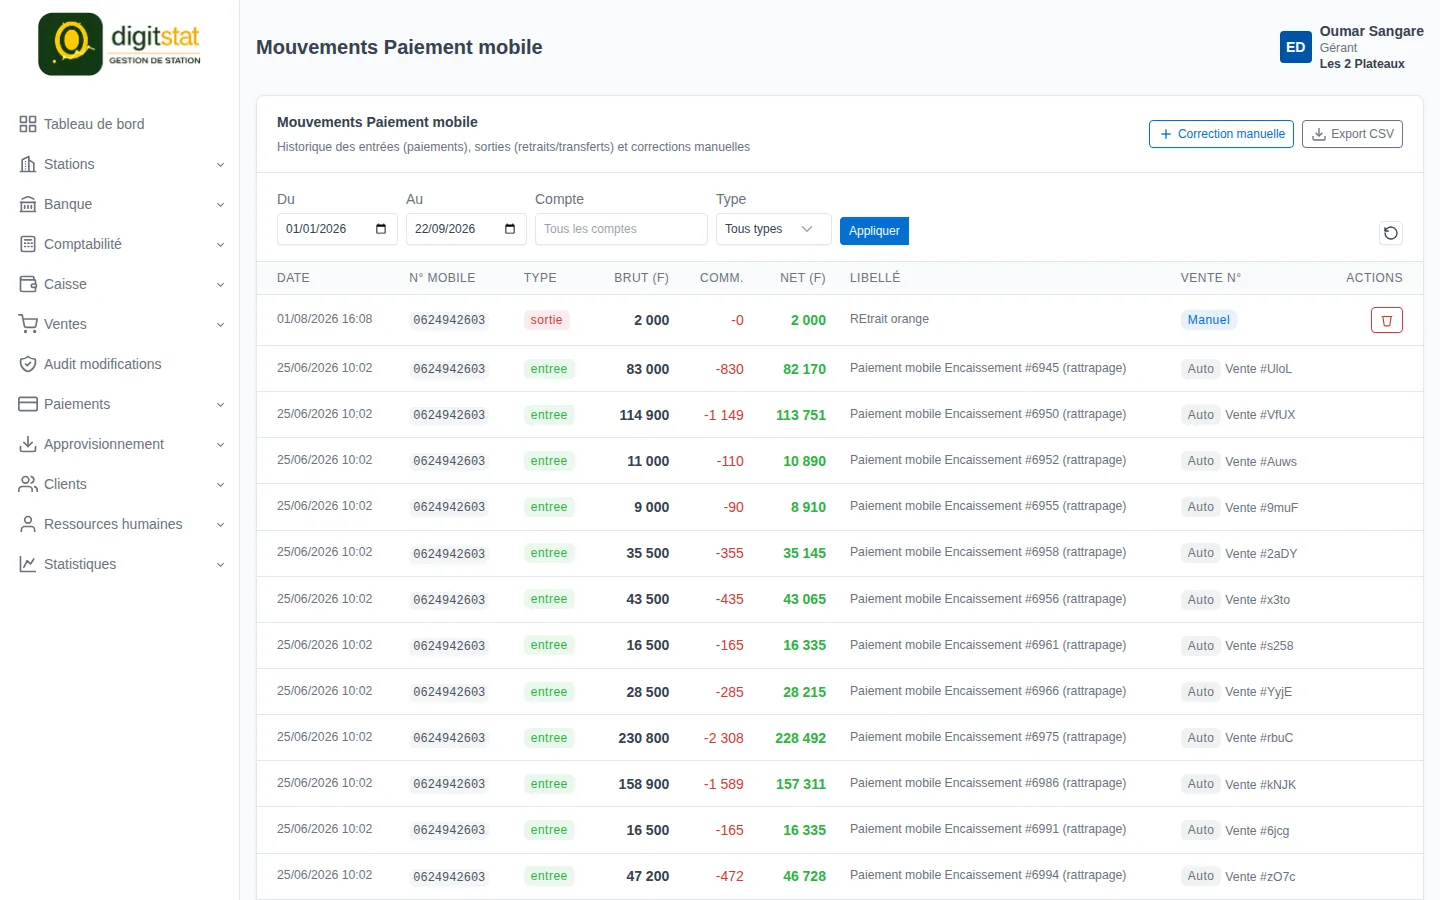1440x900 pixels.
Task: Open Audit modifications menu item
Action: [120, 364]
